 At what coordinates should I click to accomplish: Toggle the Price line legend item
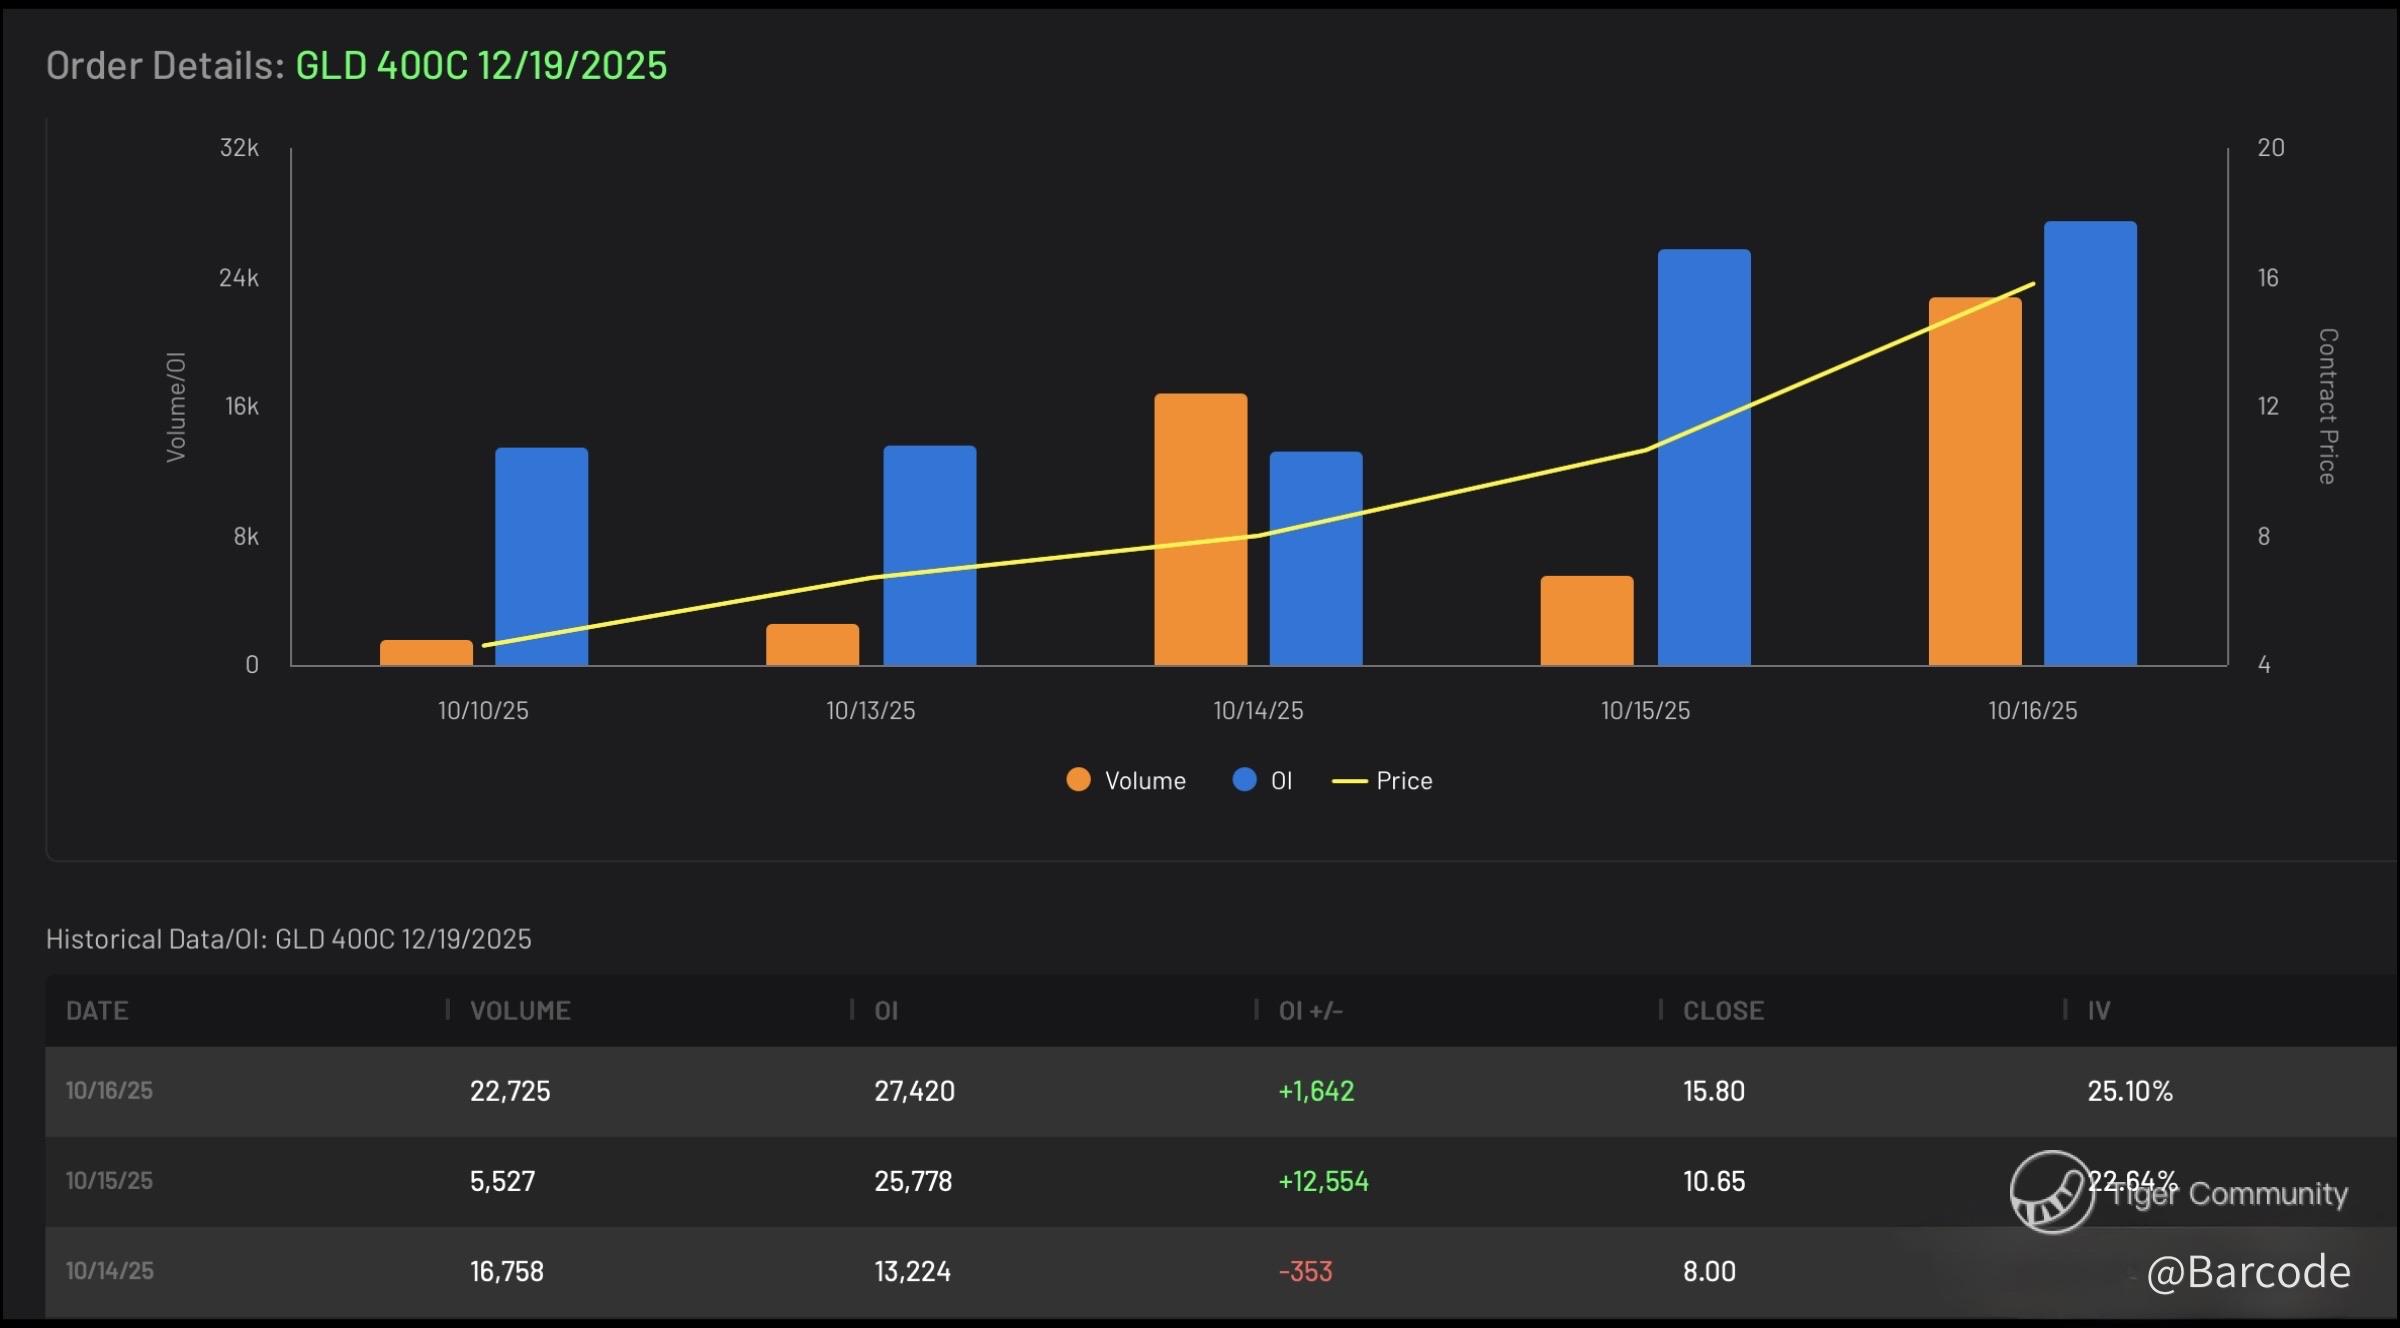coord(1402,781)
